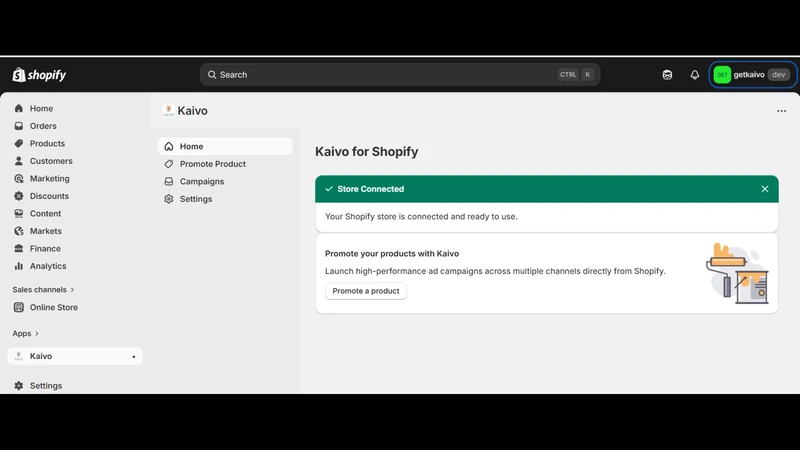The width and height of the screenshot is (800, 450).
Task: Expand the Apps section chevron
Action: click(37, 333)
